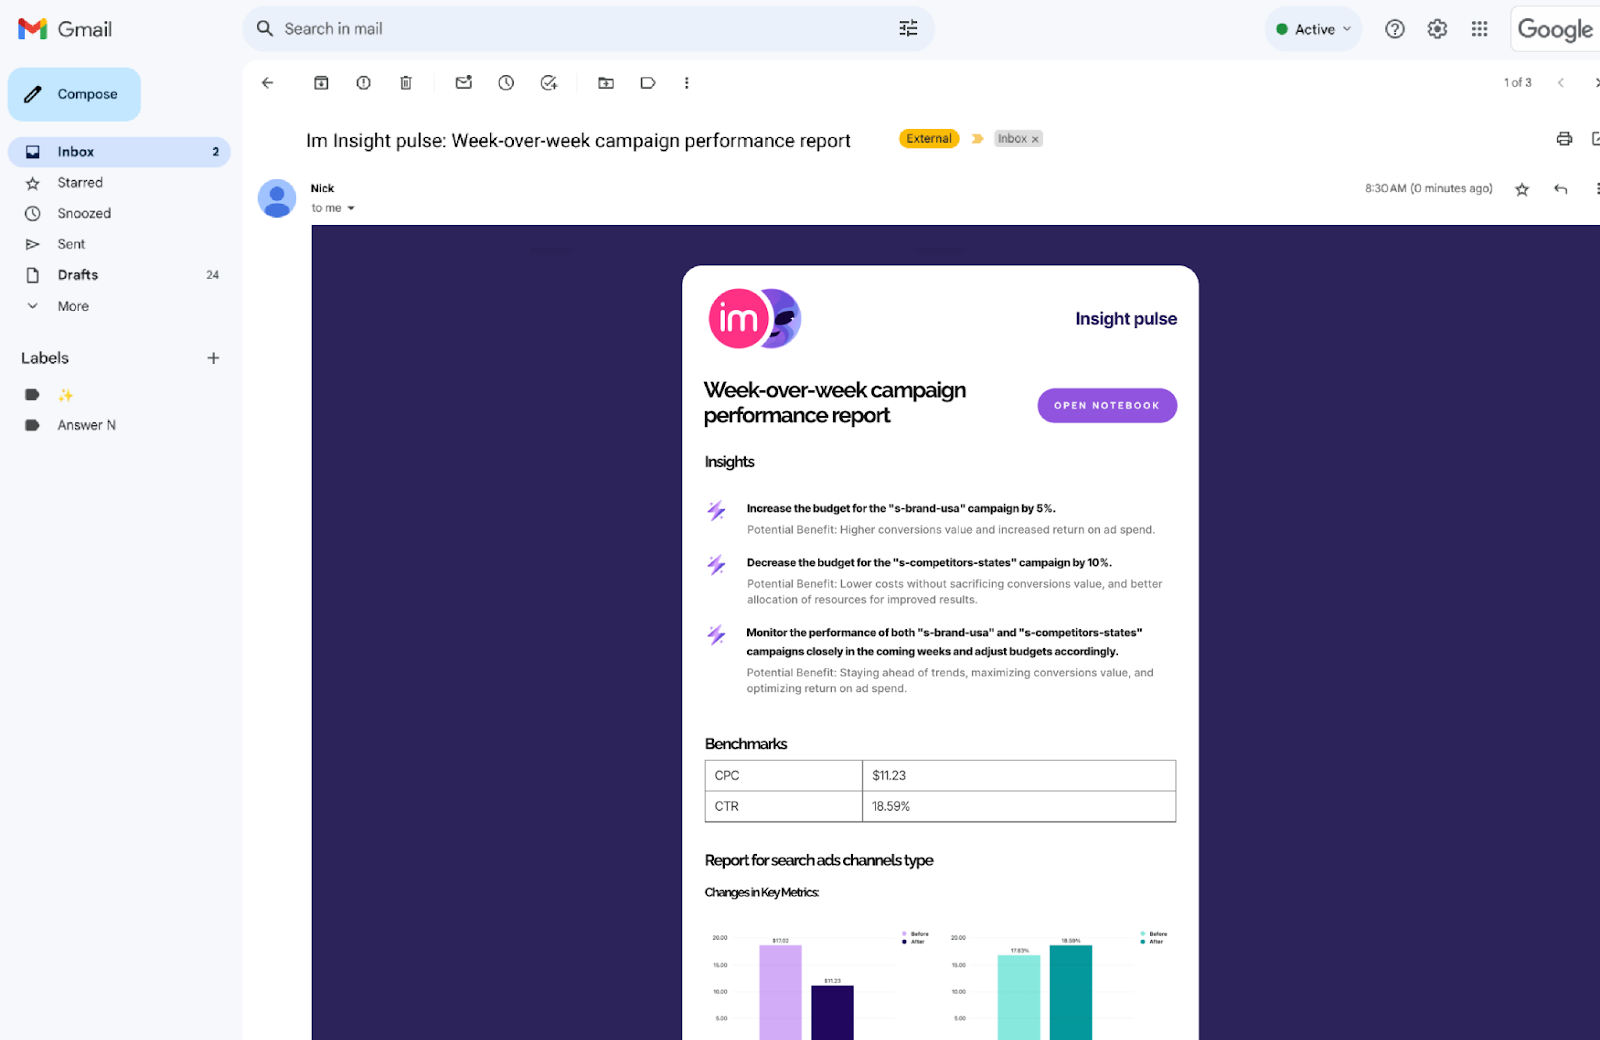Expand the More section in sidebar
This screenshot has height=1040, width=1600.
[72, 306]
